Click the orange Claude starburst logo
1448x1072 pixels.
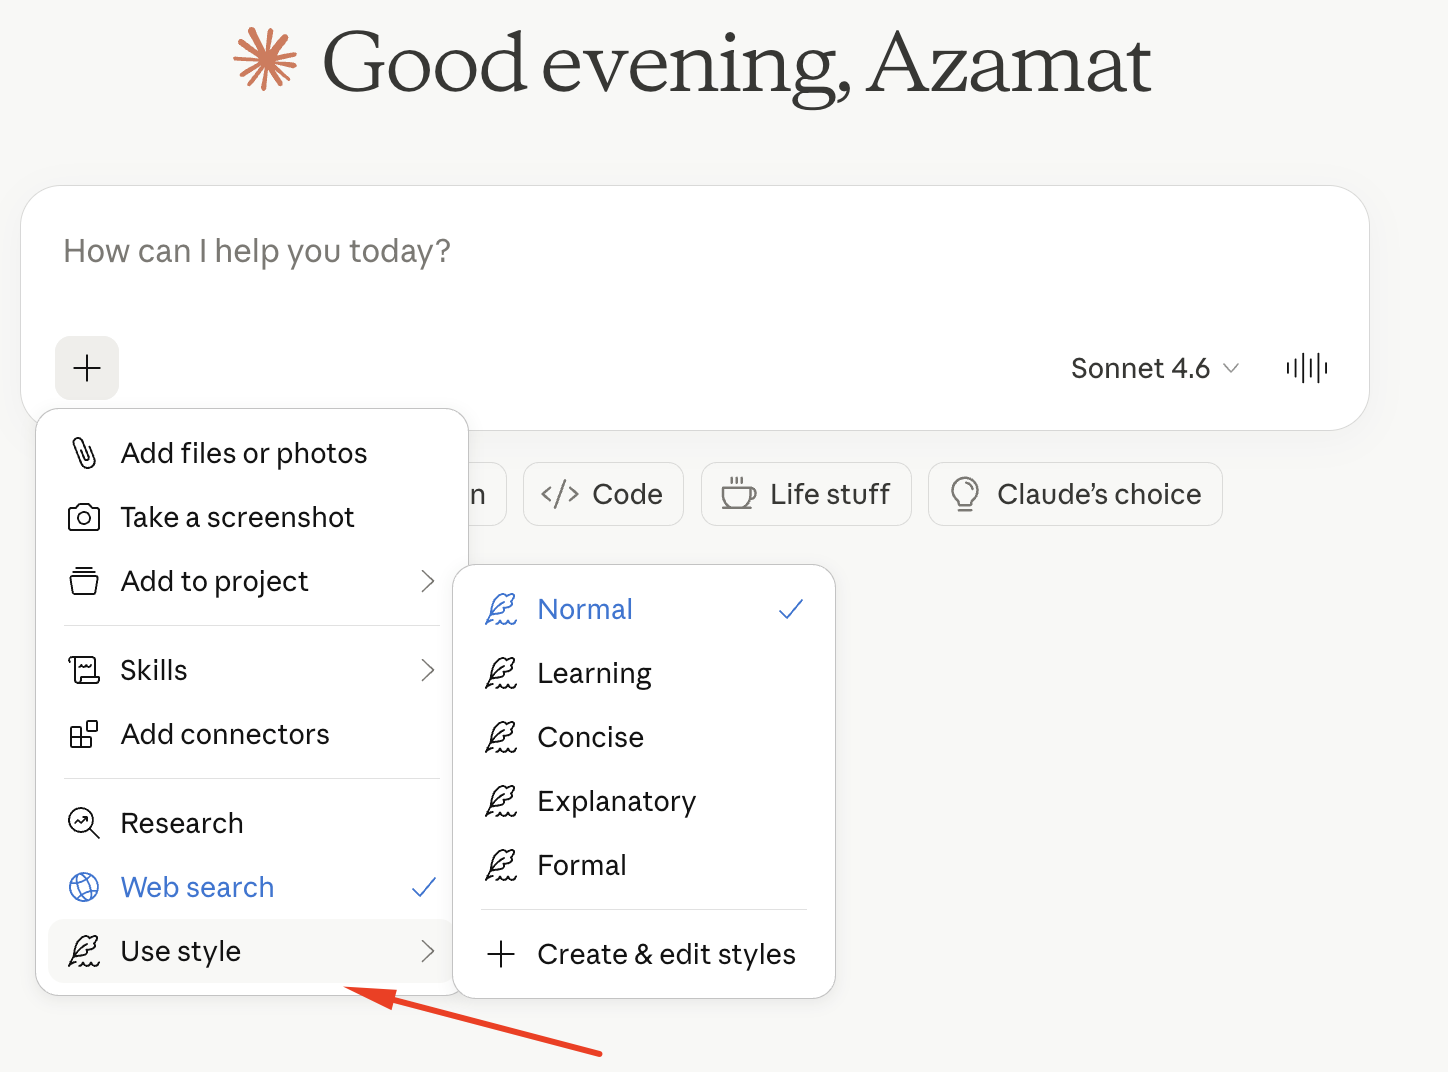pos(266,60)
